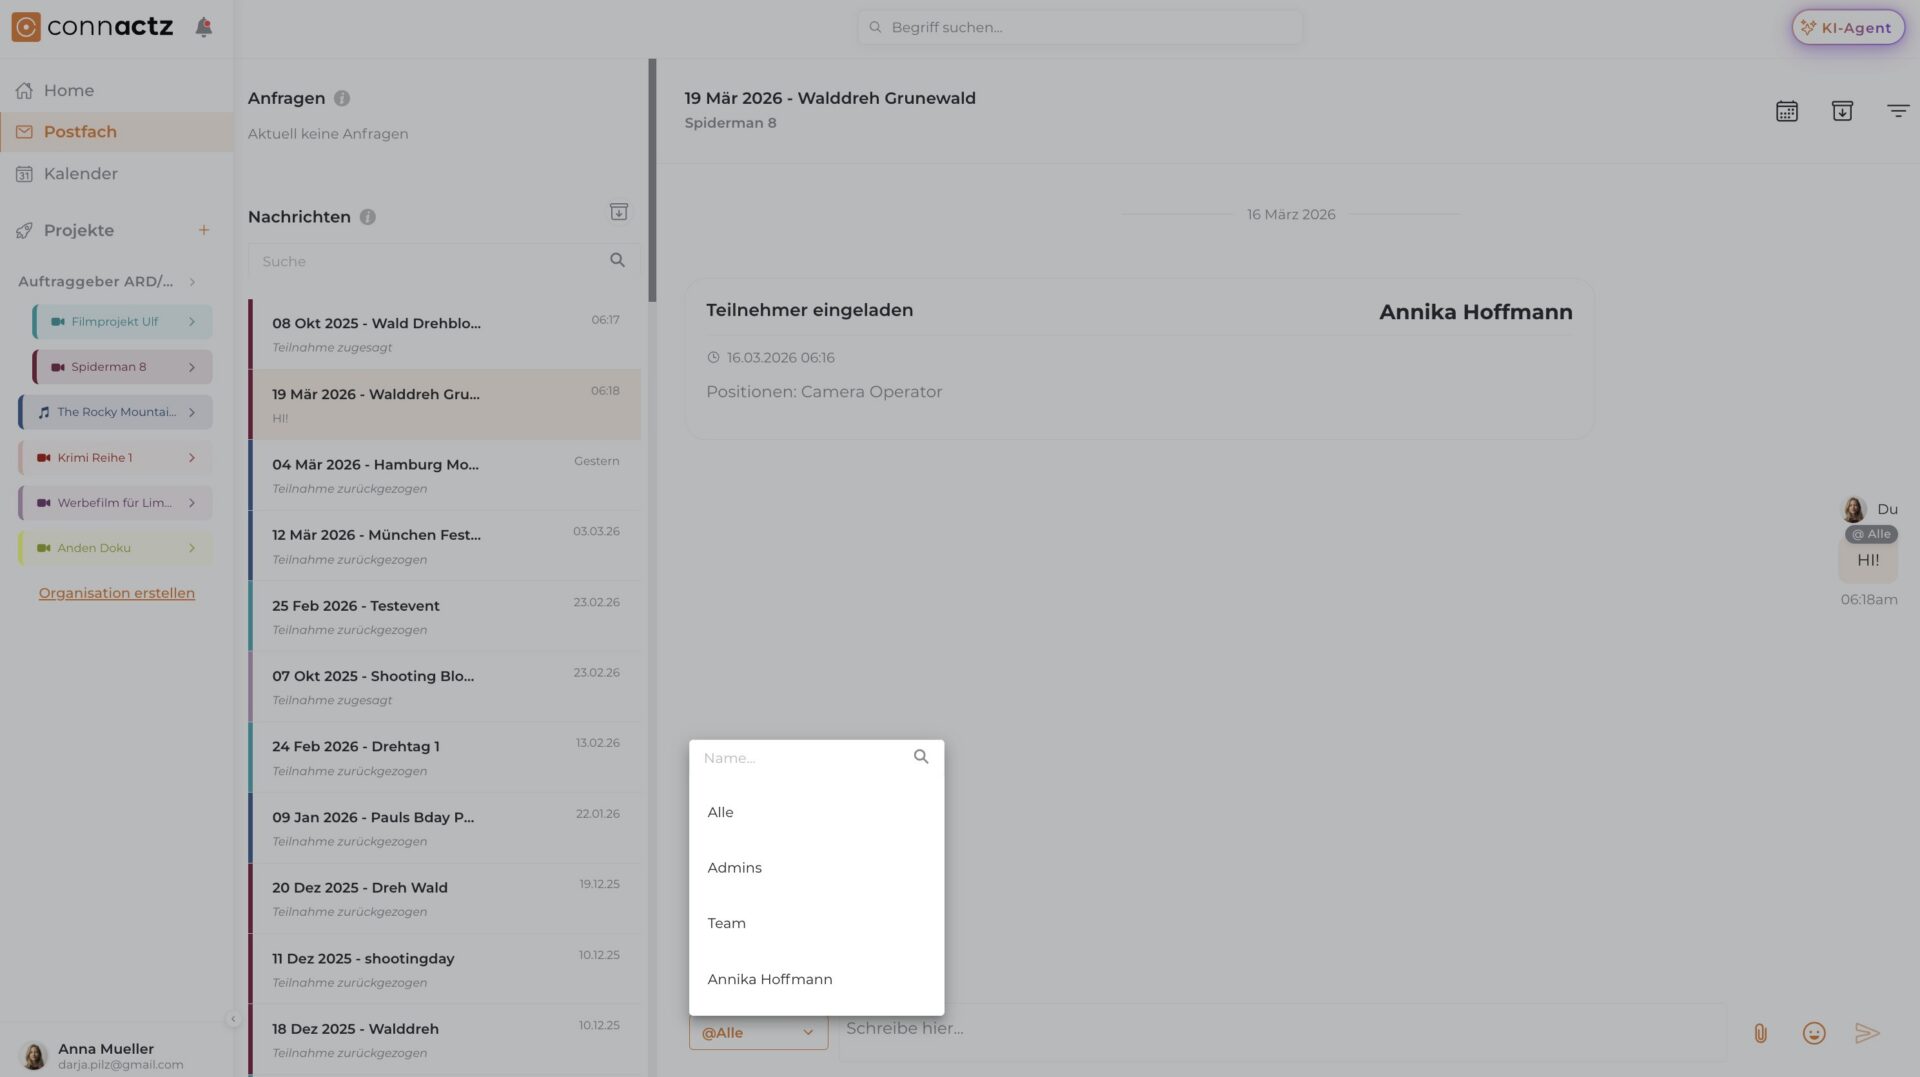Expand the Krimi Reihe 1 project chevron

[191, 457]
